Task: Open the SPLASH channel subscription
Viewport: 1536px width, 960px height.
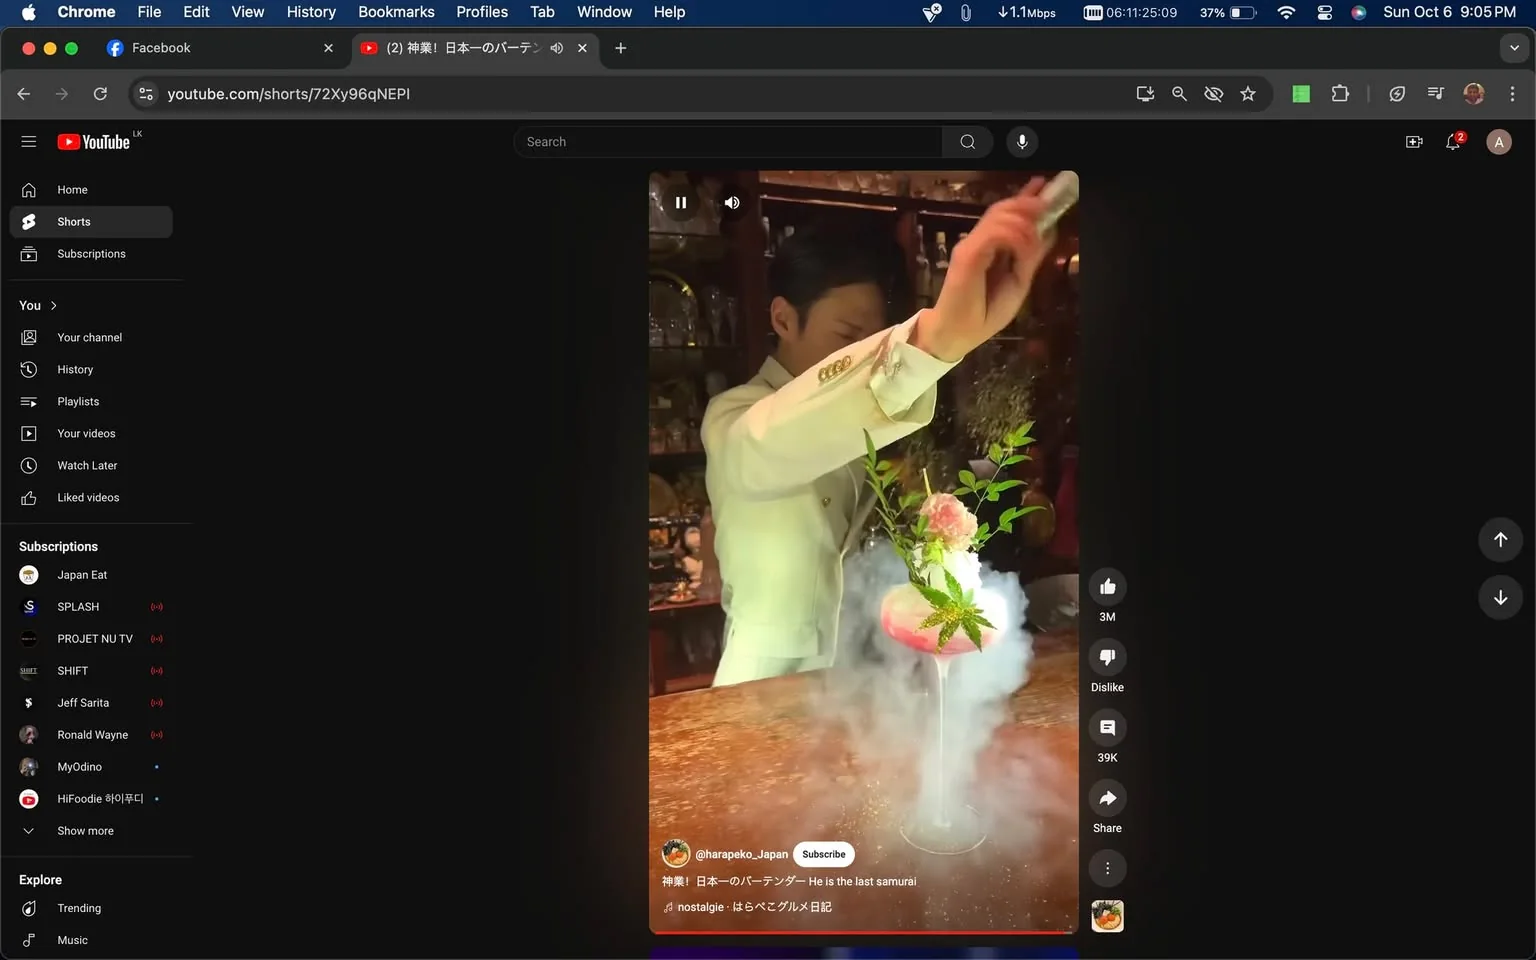Action: 91,607
